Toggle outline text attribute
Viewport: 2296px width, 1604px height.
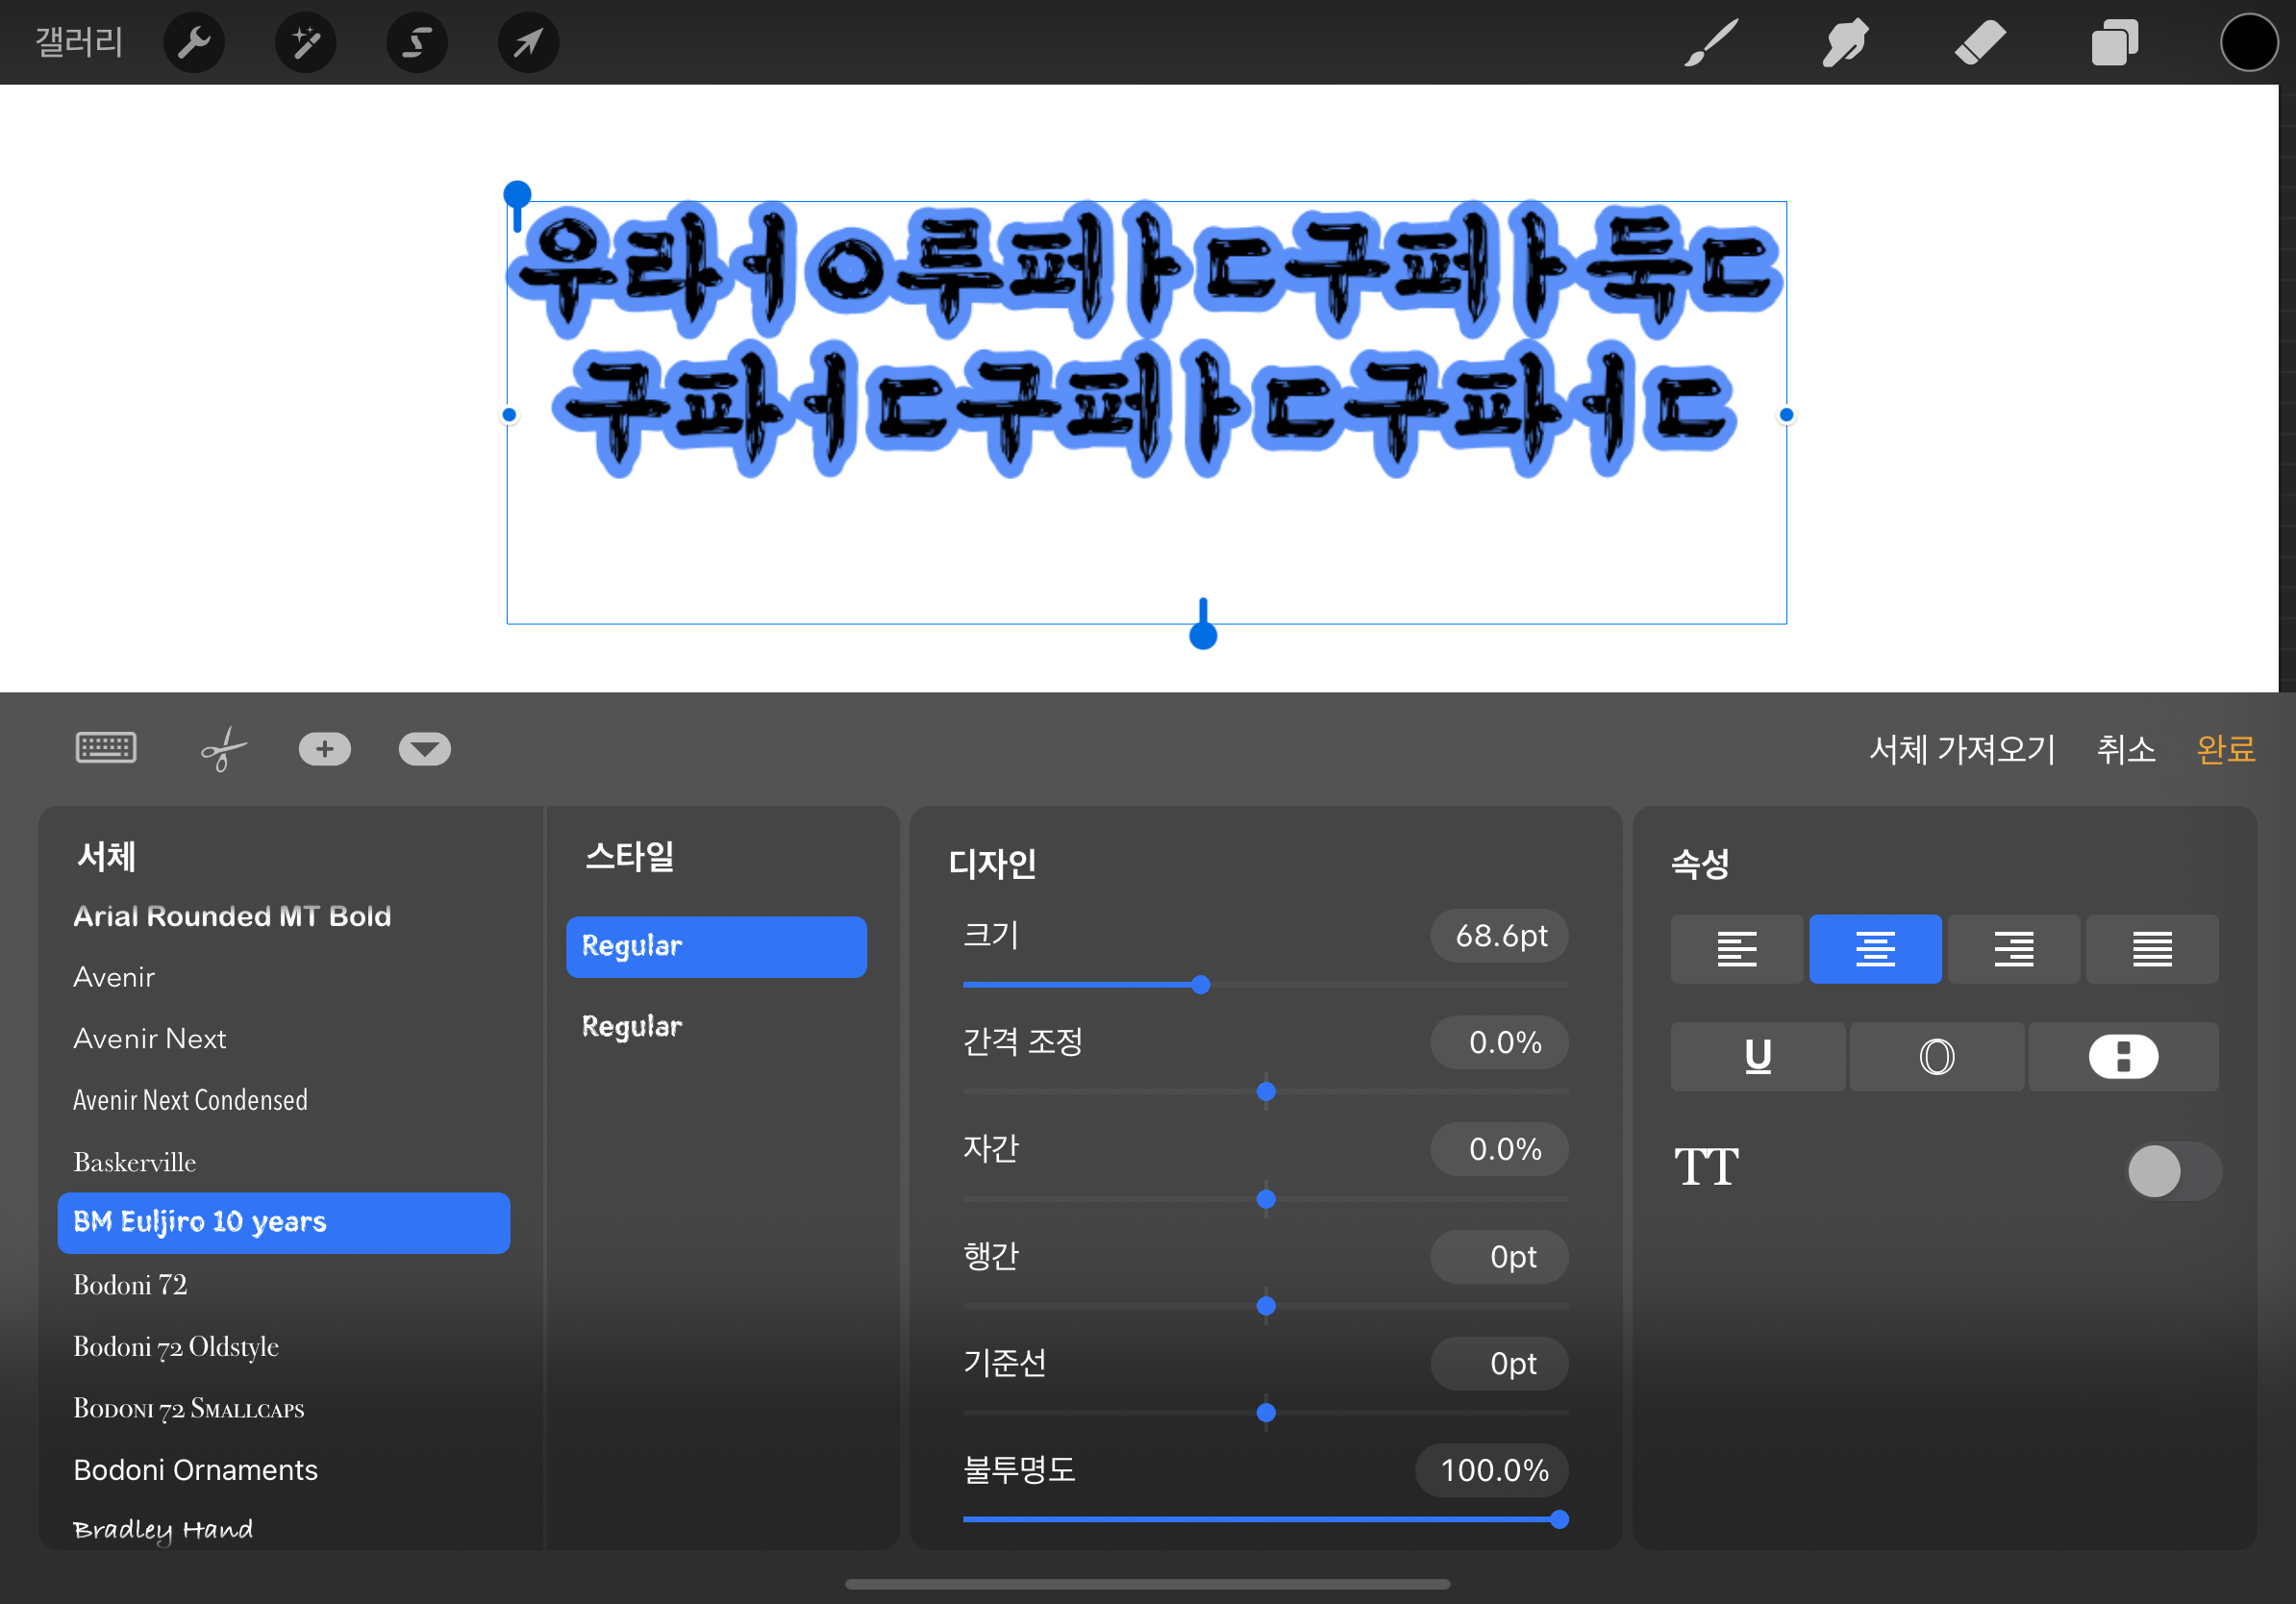pos(1936,1056)
